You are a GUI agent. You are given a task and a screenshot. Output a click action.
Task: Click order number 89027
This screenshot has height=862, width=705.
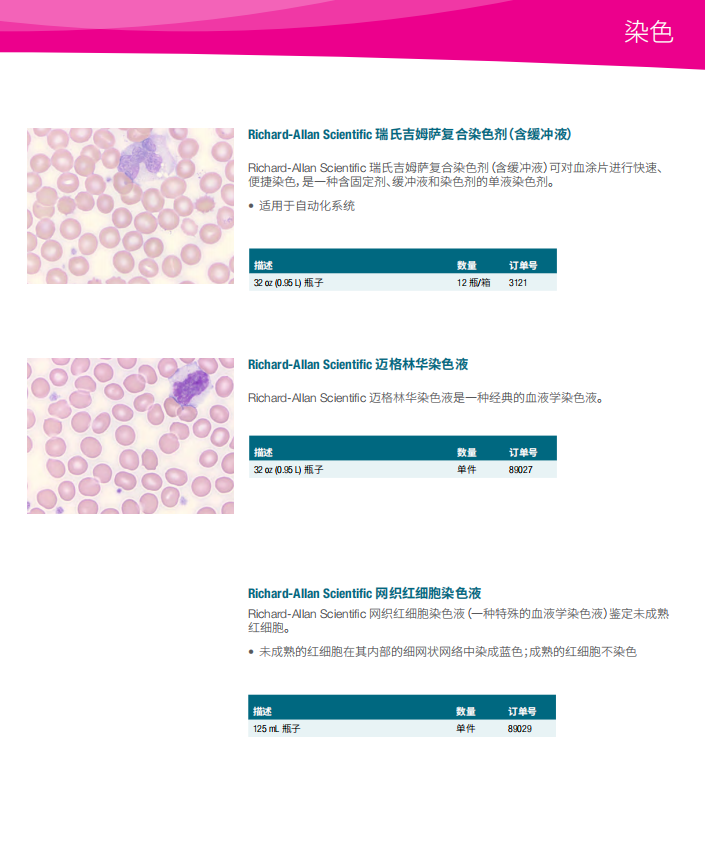pos(520,470)
